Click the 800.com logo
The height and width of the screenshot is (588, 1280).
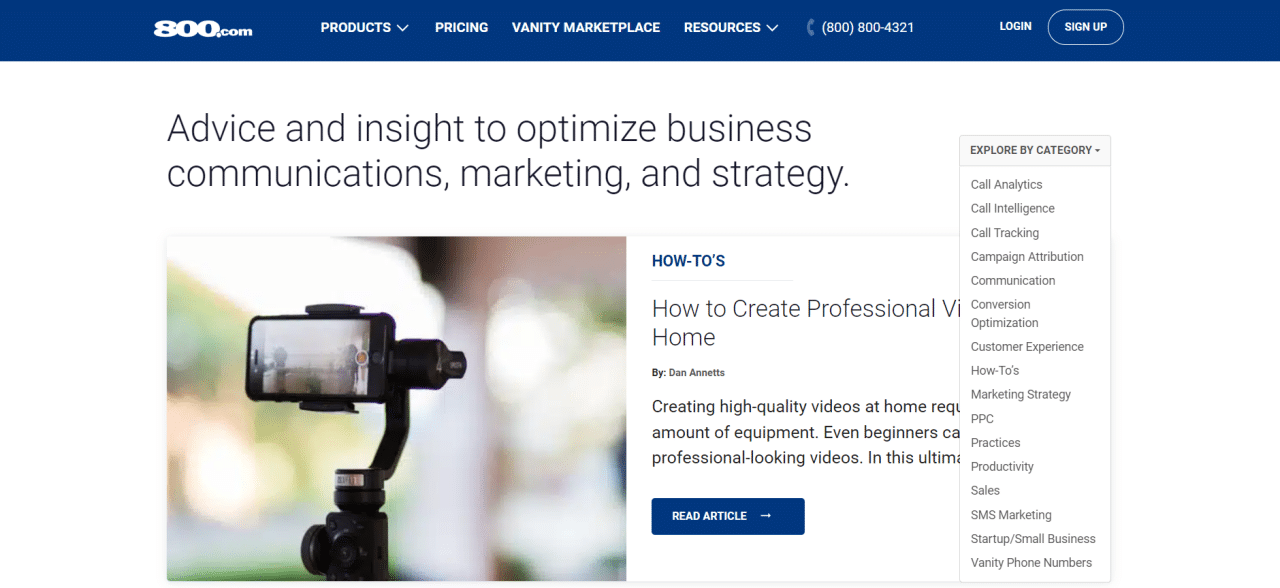click(203, 29)
